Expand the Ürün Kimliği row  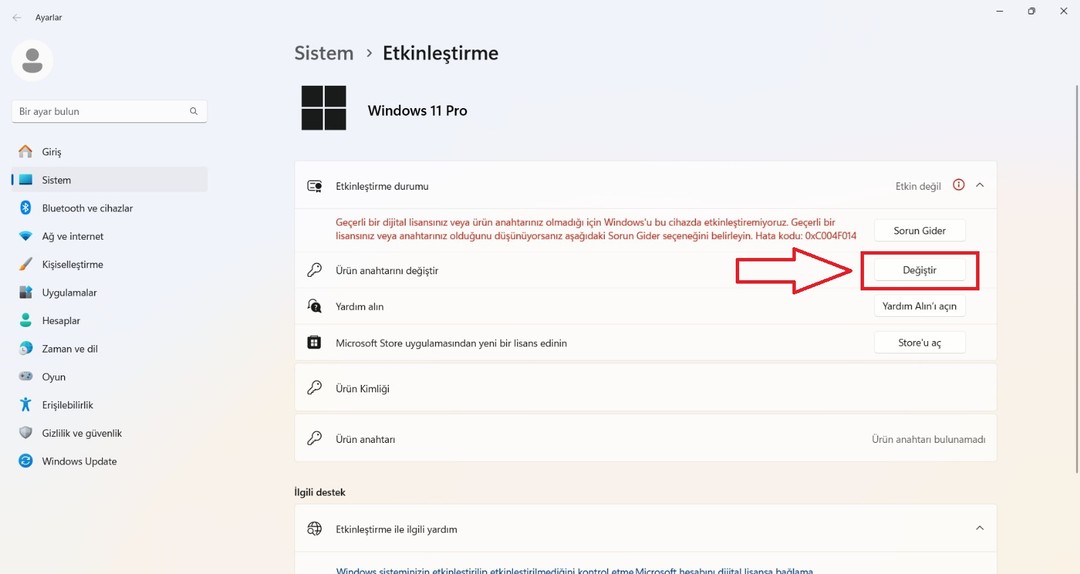point(645,388)
